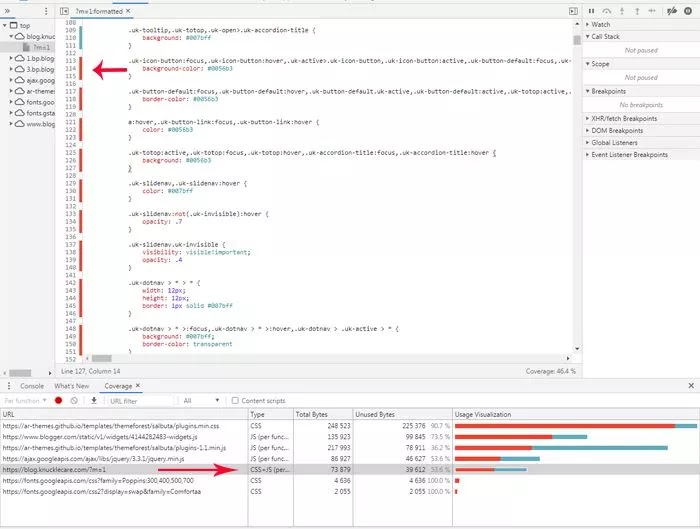Select the Comfortaa font css coverage row
This screenshot has height=529, width=700.
click(x=350, y=492)
